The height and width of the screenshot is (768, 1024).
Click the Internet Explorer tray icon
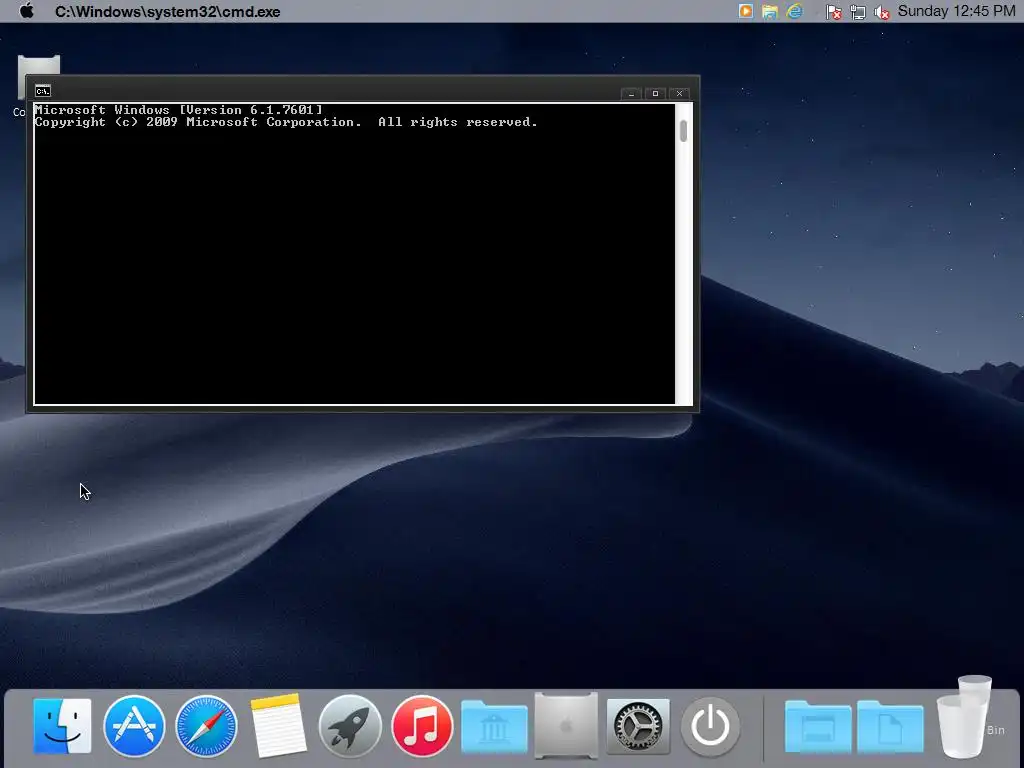(795, 11)
